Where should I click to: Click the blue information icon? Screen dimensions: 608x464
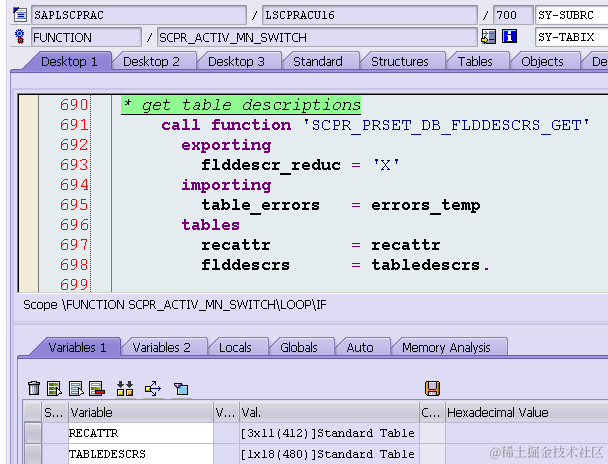tap(509, 36)
